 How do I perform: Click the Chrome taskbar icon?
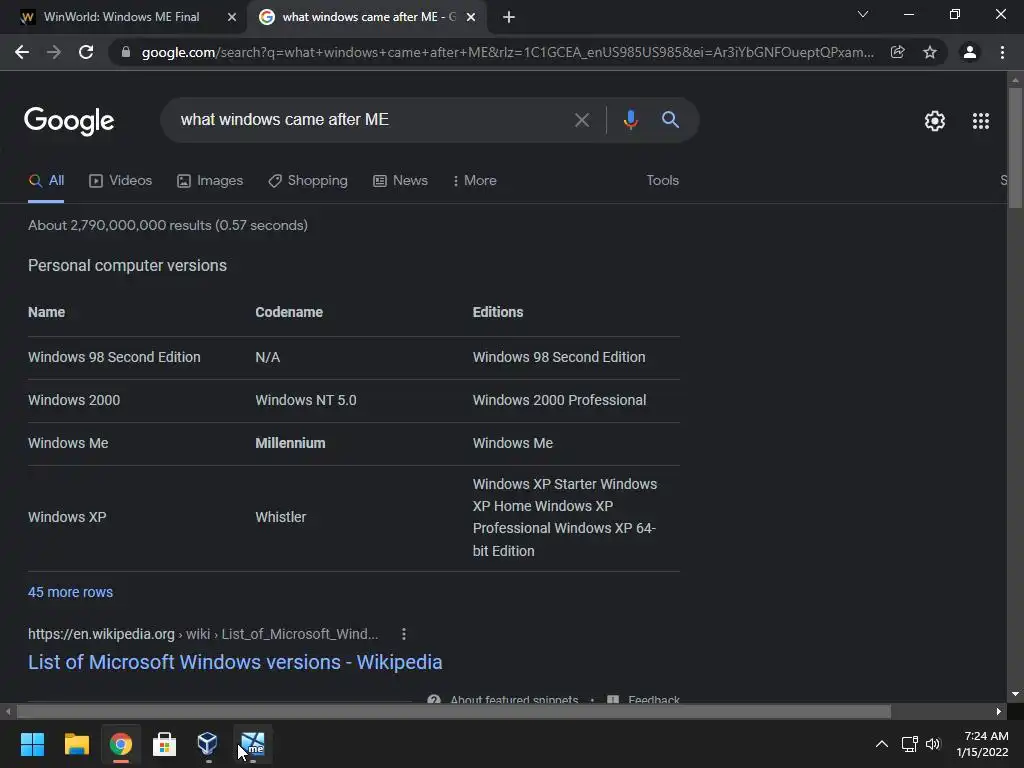tap(121, 744)
